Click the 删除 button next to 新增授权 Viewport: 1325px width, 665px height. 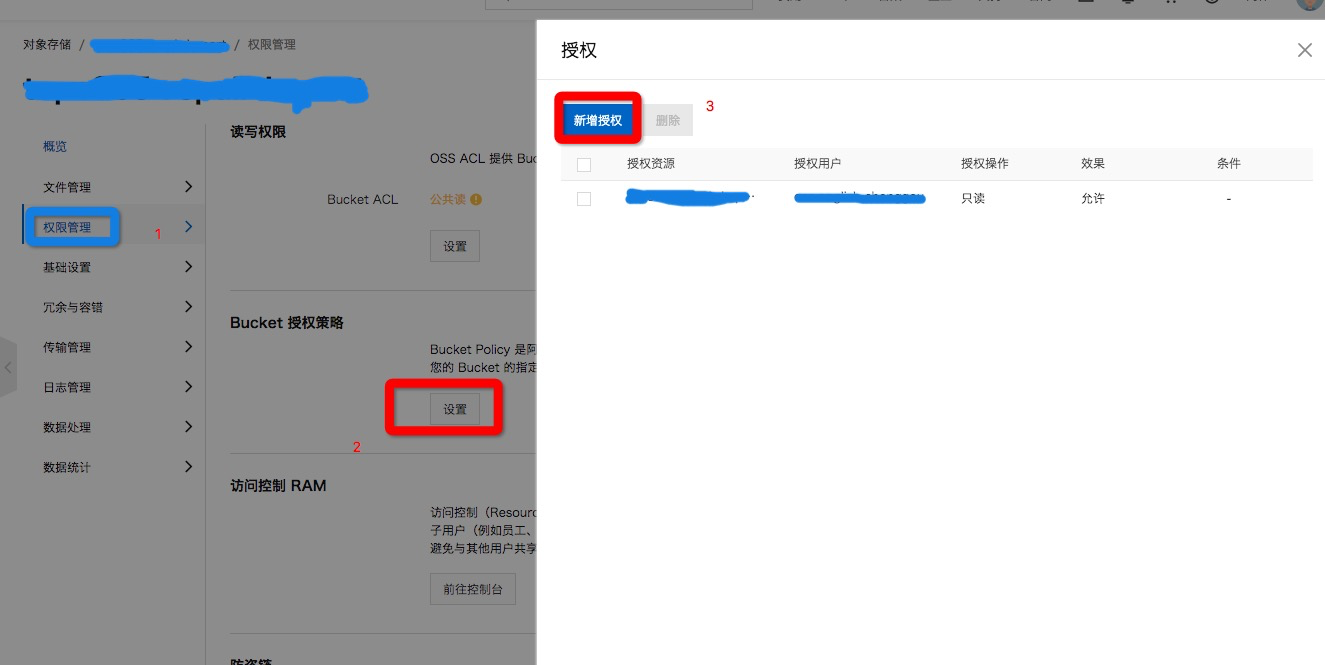668,121
